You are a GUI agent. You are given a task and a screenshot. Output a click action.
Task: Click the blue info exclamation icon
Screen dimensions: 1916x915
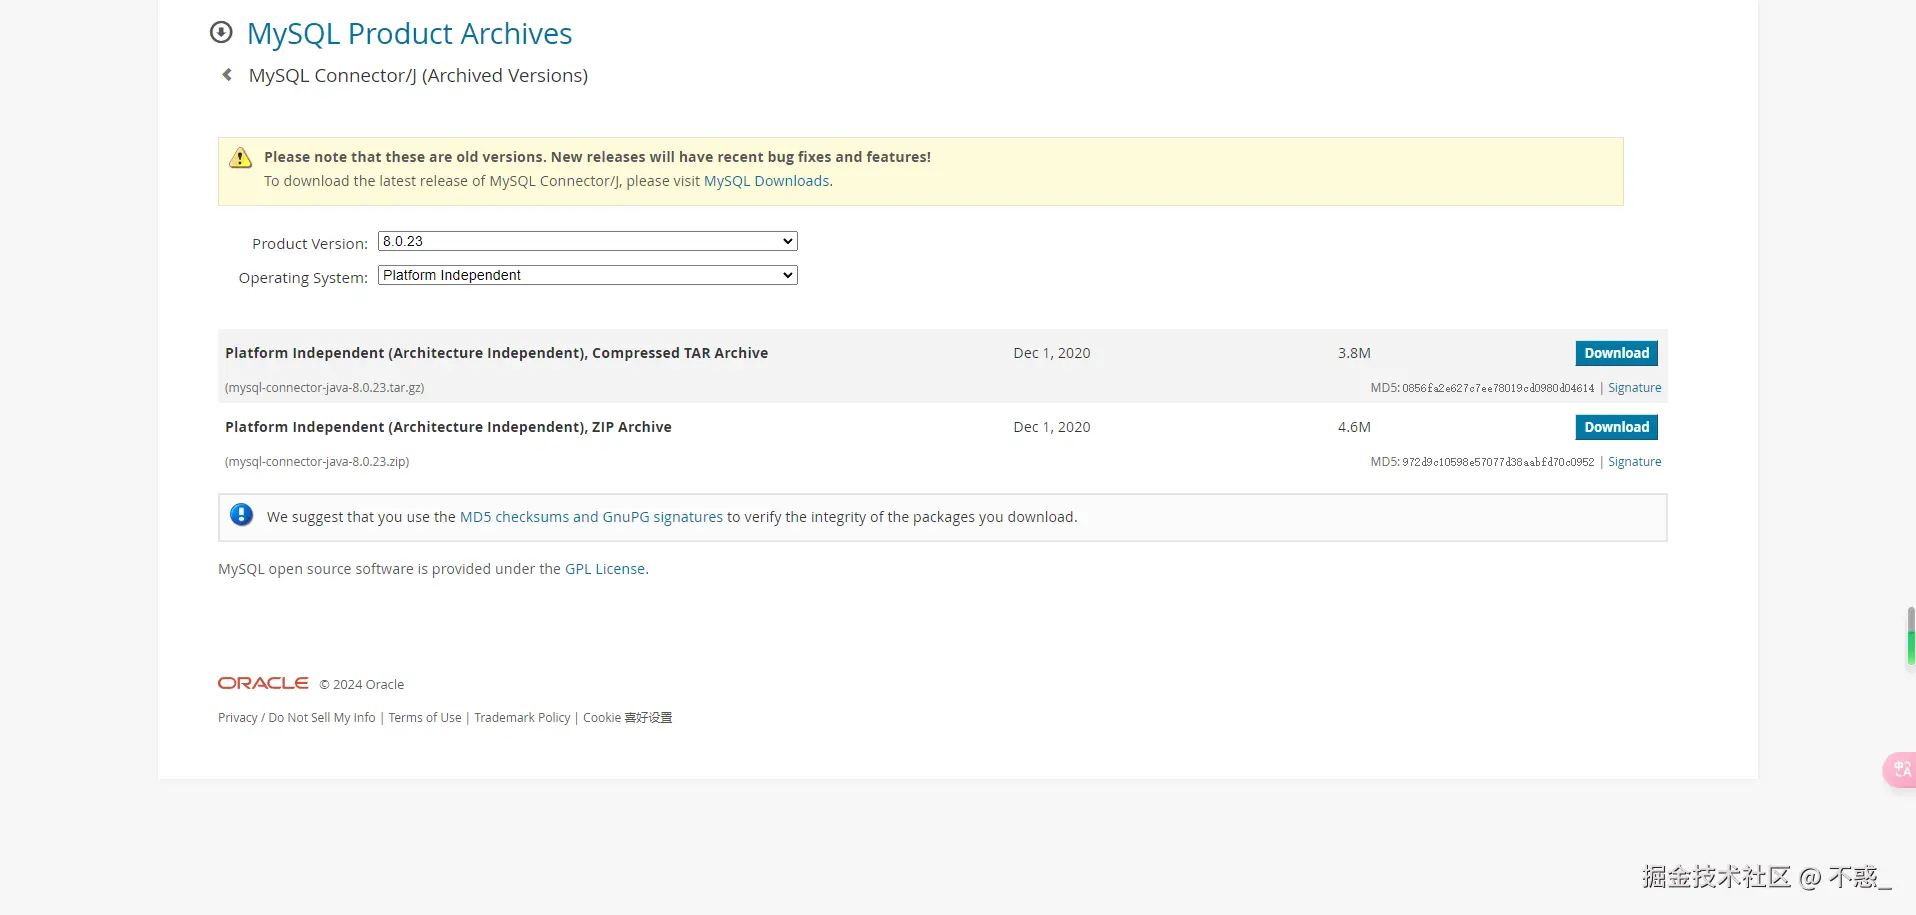pyautogui.click(x=241, y=515)
